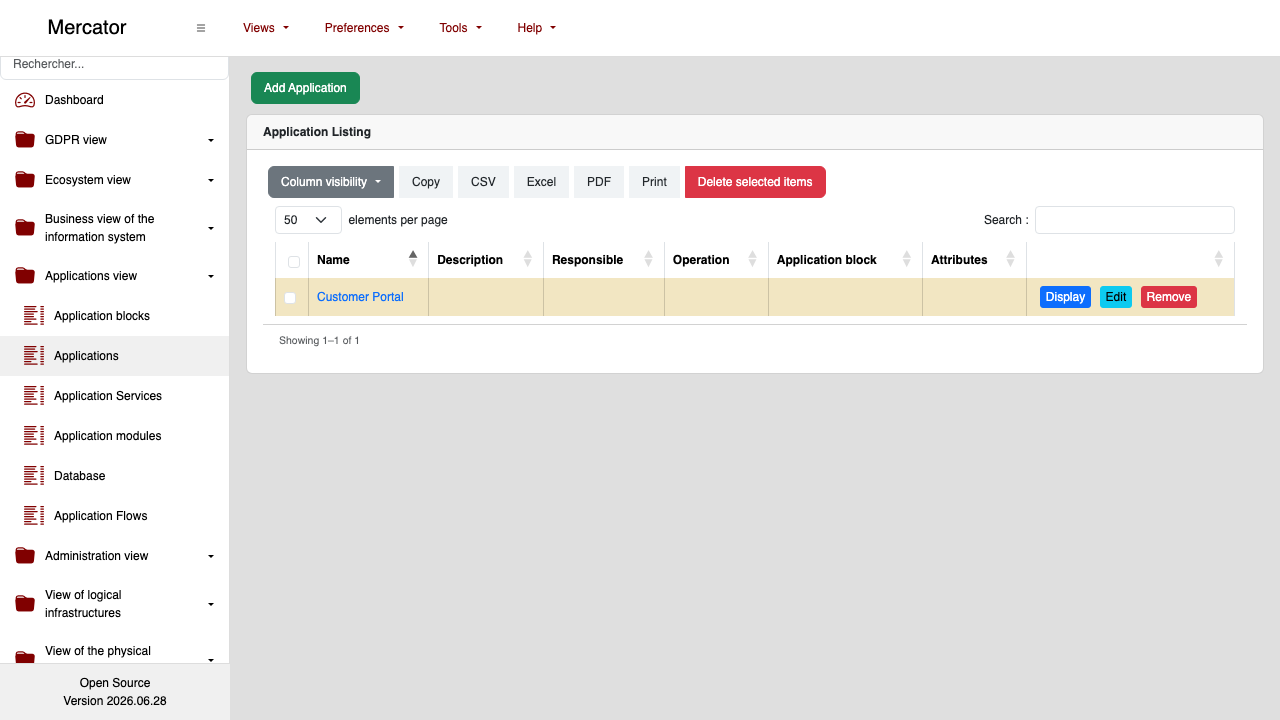The height and width of the screenshot is (720, 1280).
Task: Click the Application Services list icon
Action: coord(34,396)
